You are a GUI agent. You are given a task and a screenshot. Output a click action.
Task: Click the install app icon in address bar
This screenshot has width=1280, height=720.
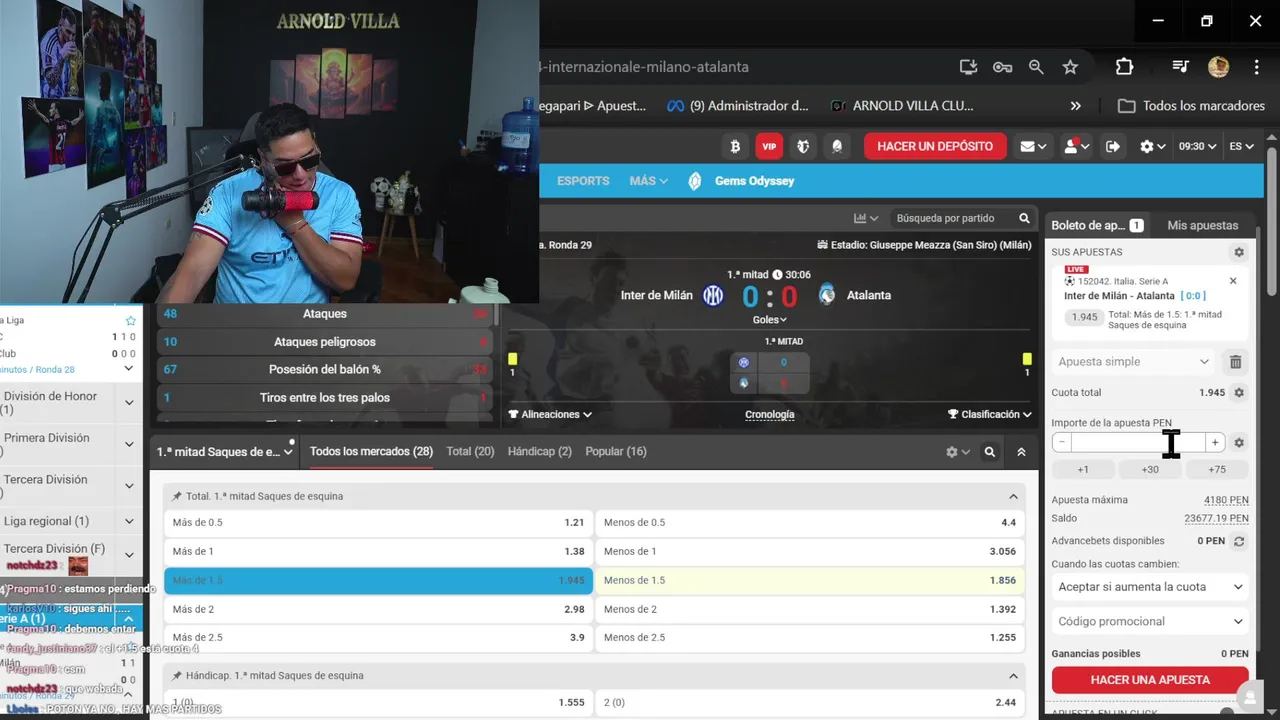[x=968, y=67]
